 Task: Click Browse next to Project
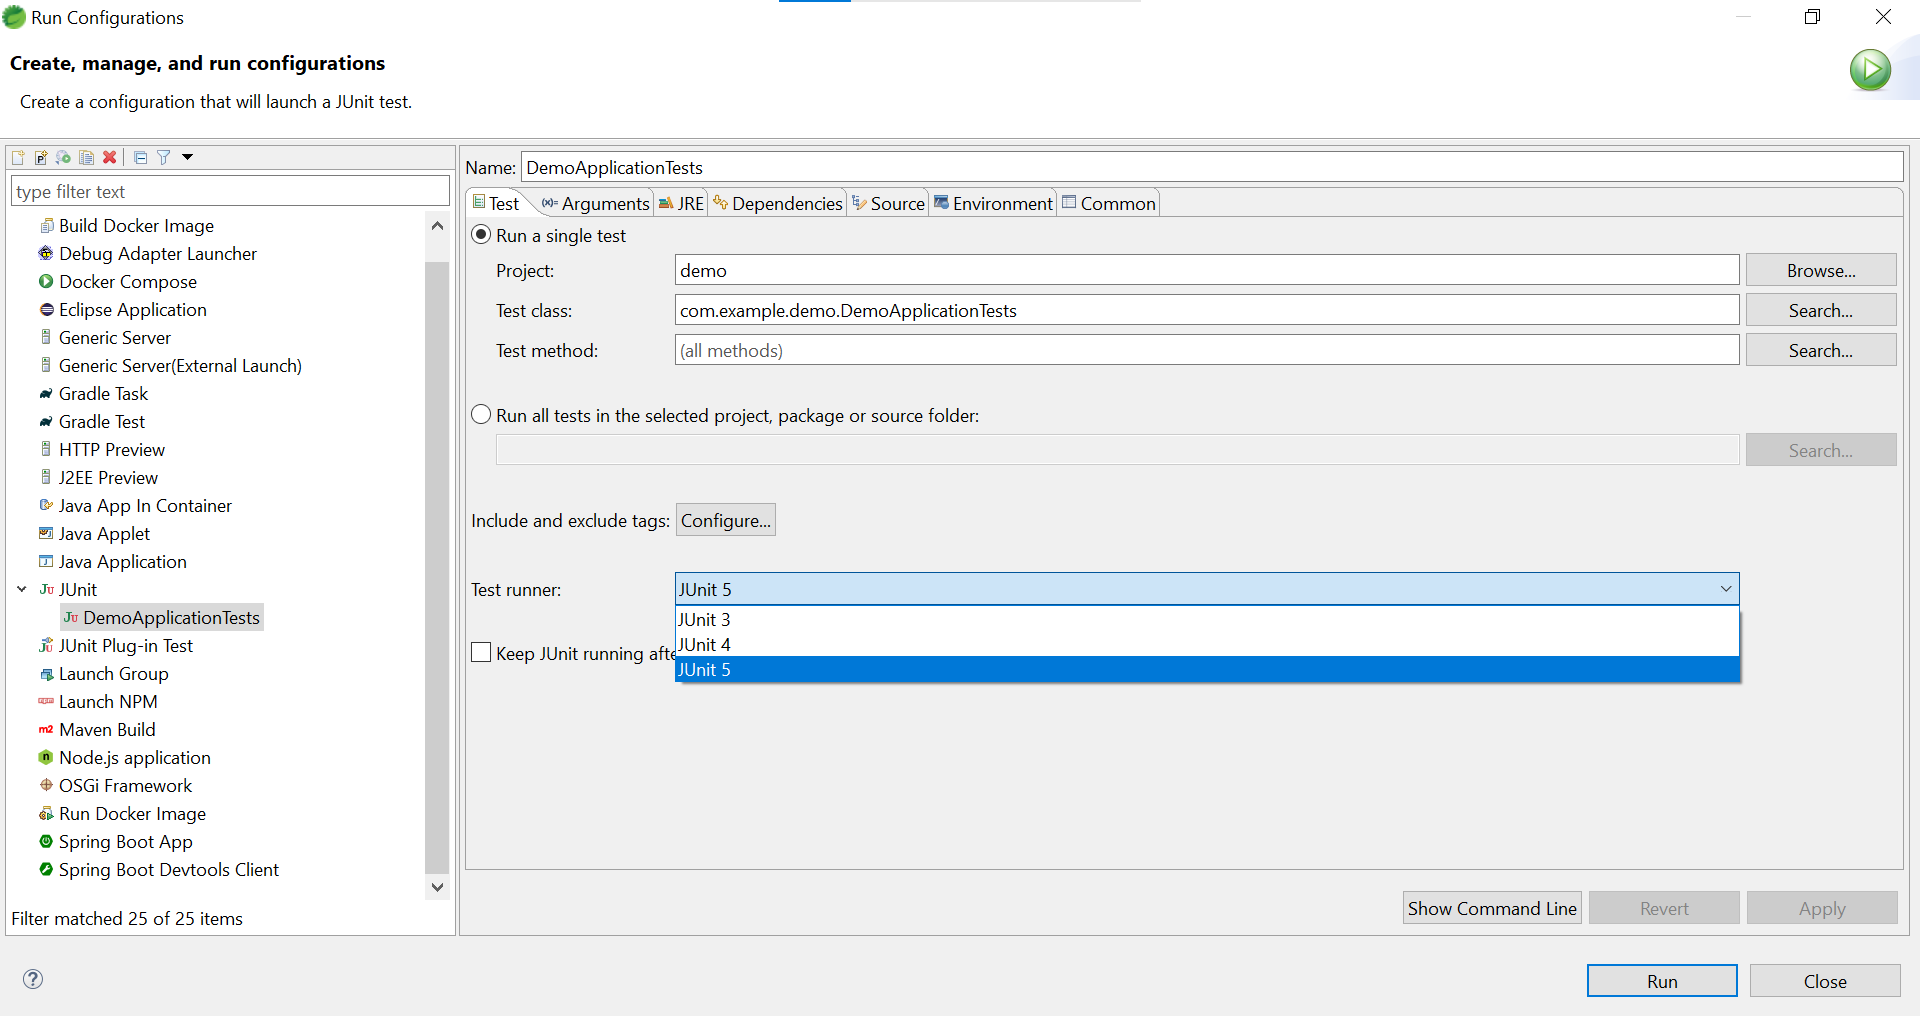click(1821, 270)
